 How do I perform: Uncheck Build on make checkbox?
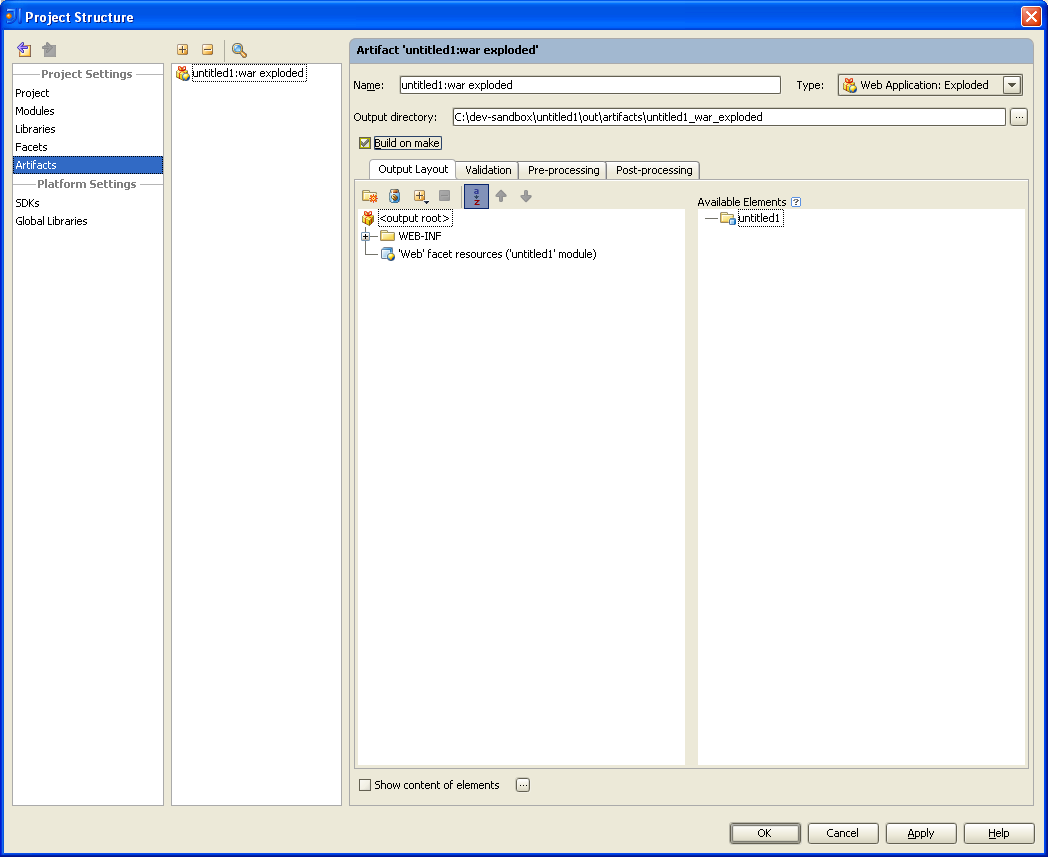pos(365,143)
